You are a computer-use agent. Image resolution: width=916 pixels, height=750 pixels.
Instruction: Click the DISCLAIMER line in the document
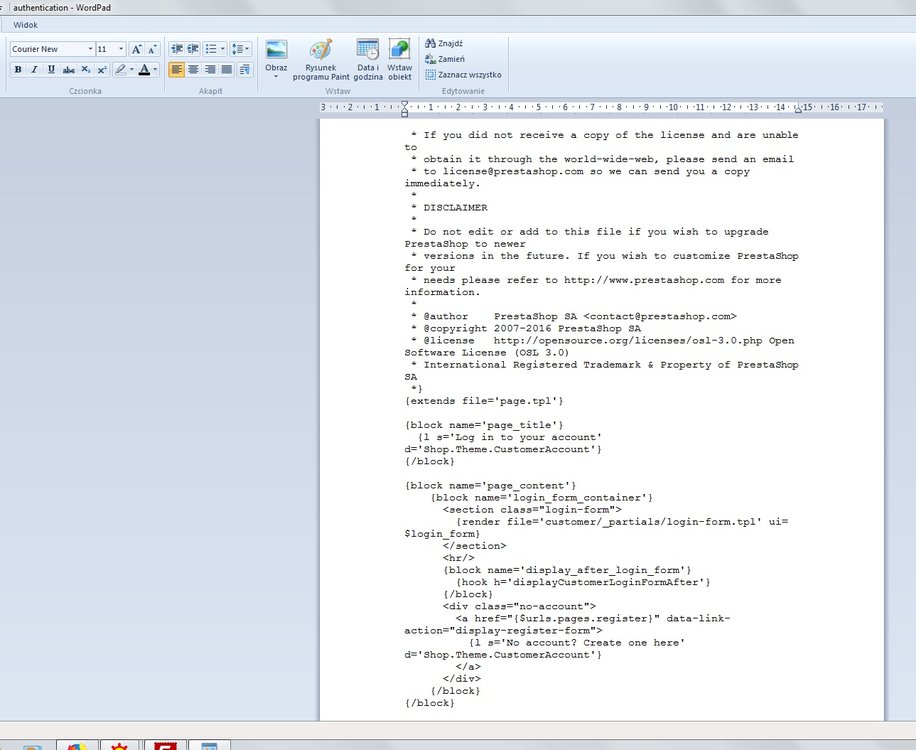point(455,208)
